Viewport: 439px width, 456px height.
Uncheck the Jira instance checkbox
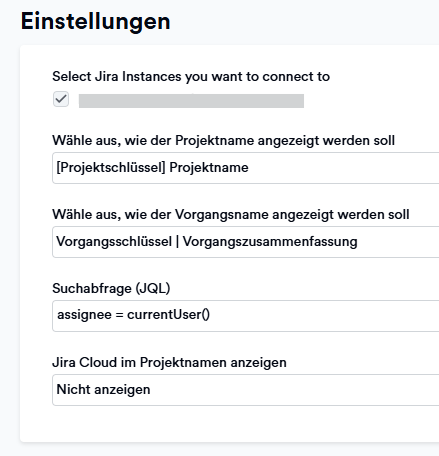61,99
